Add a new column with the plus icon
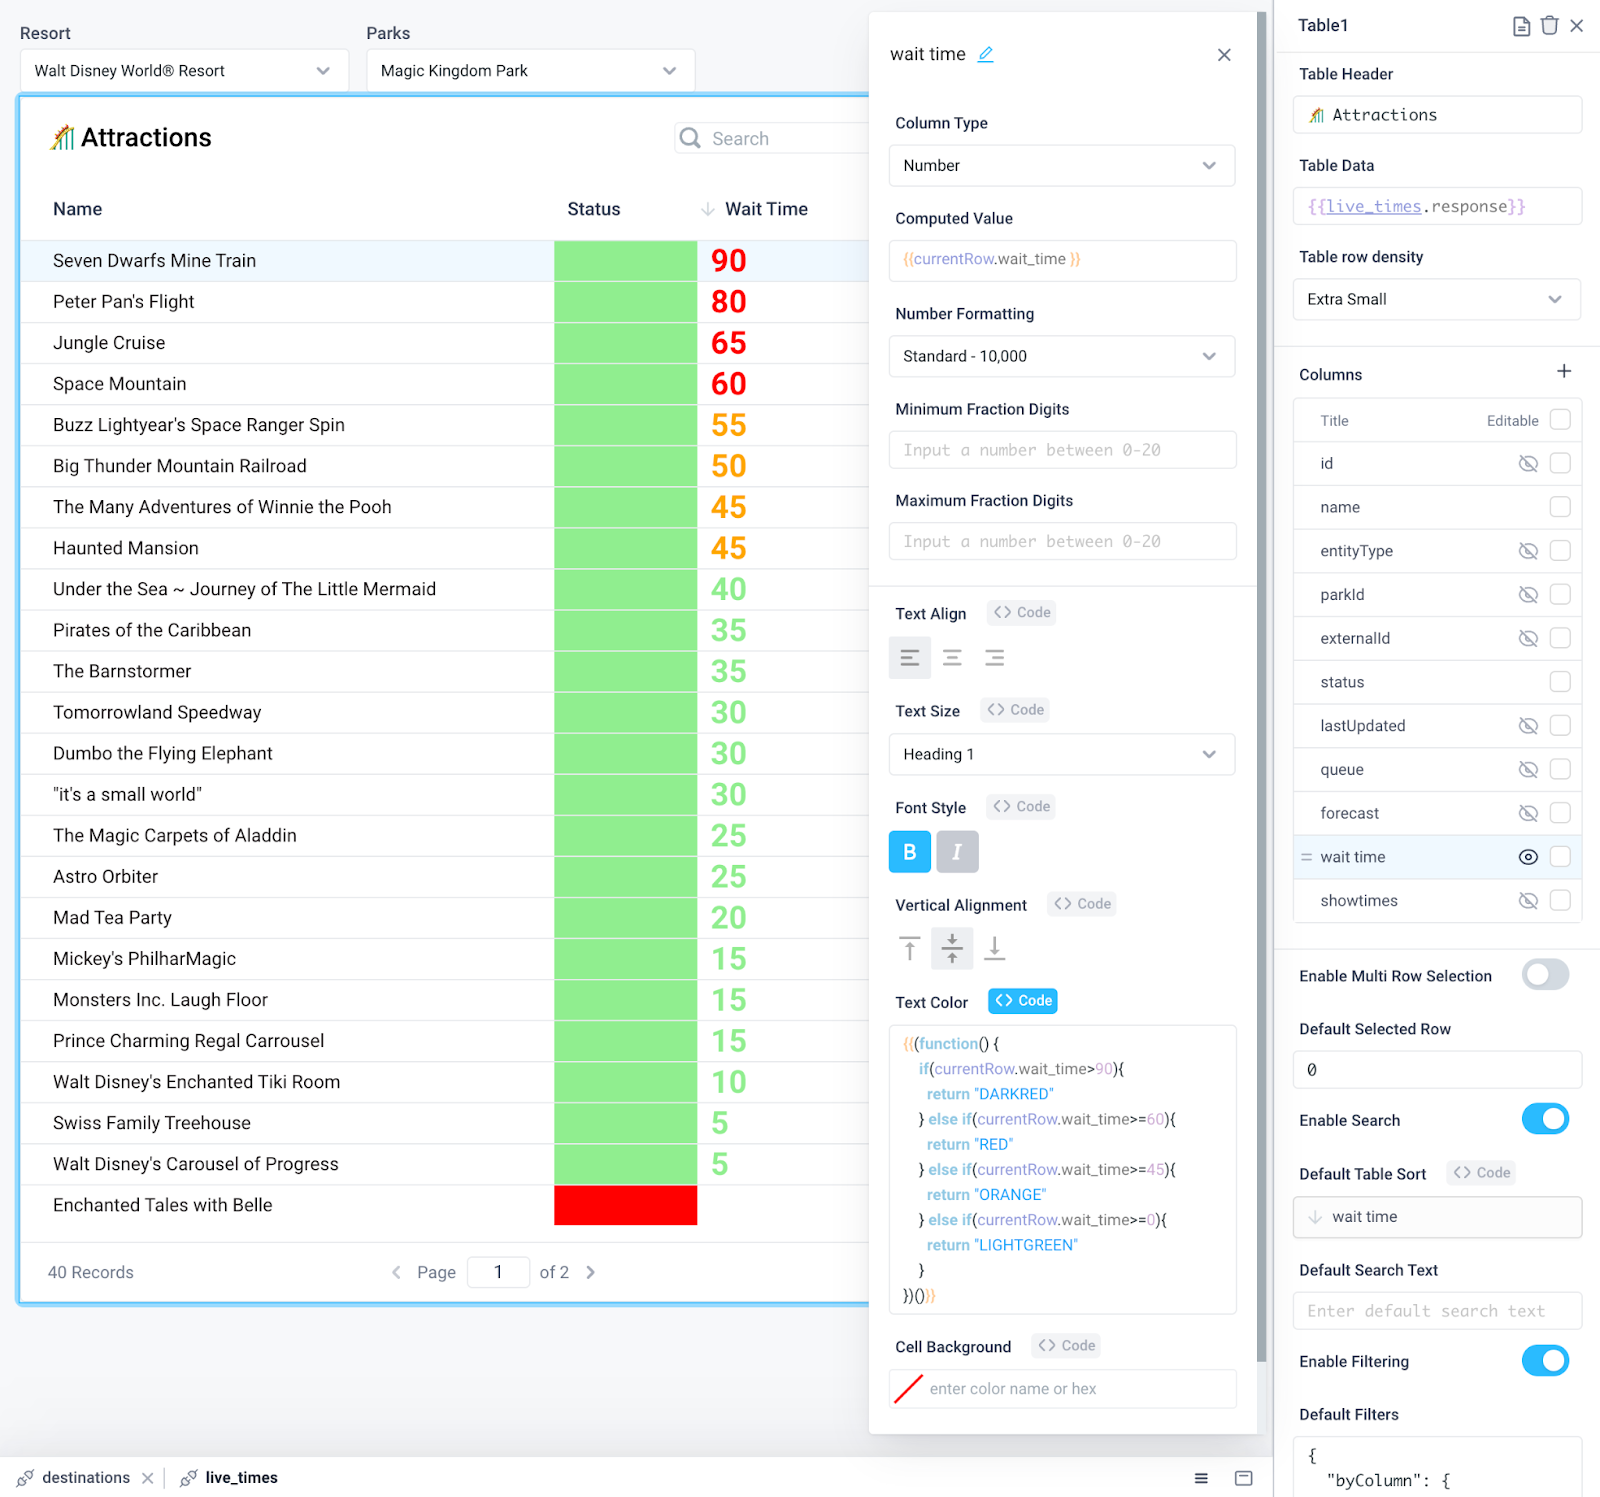 [x=1564, y=371]
